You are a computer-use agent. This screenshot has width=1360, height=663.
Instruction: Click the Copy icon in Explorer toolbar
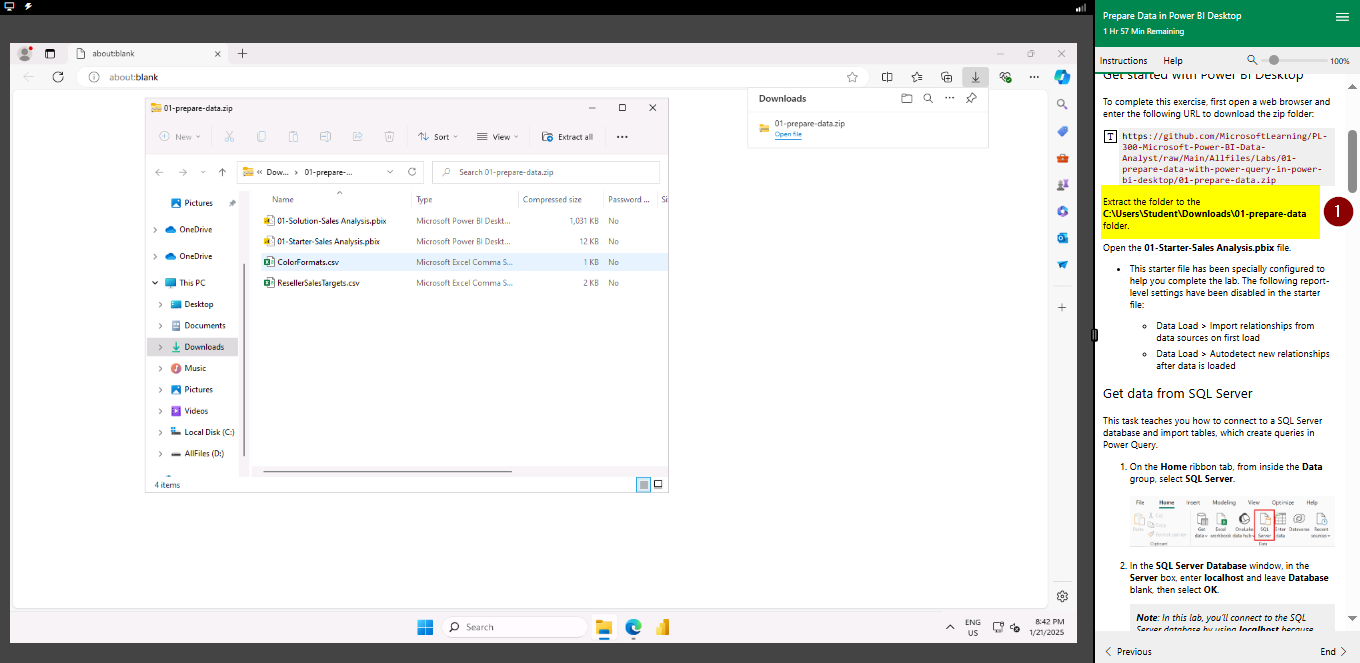click(x=262, y=137)
